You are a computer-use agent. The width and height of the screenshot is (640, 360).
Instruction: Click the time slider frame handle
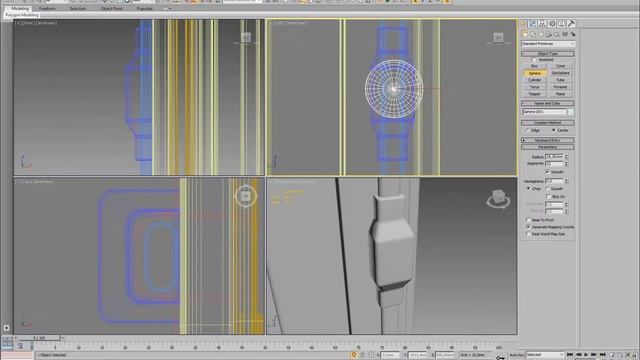point(40,338)
